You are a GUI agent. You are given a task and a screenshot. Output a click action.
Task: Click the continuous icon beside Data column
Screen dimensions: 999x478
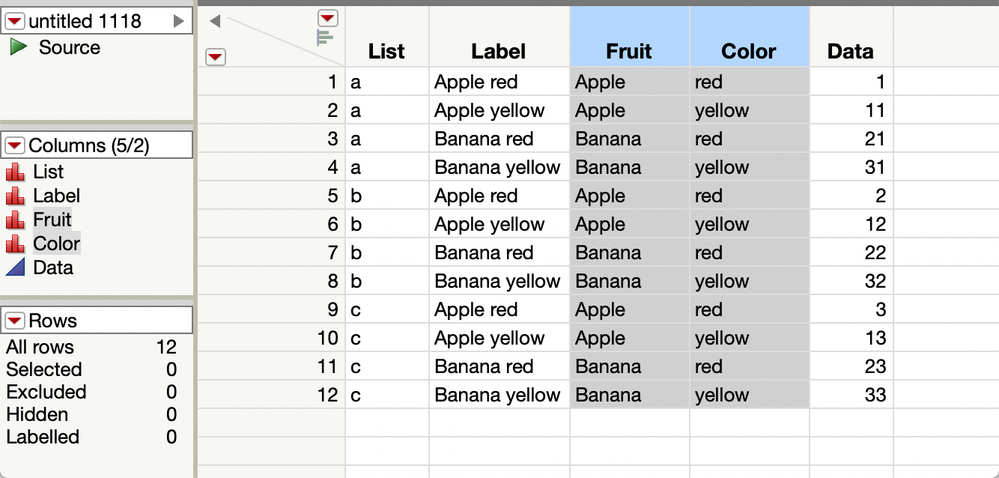coord(15,268)
